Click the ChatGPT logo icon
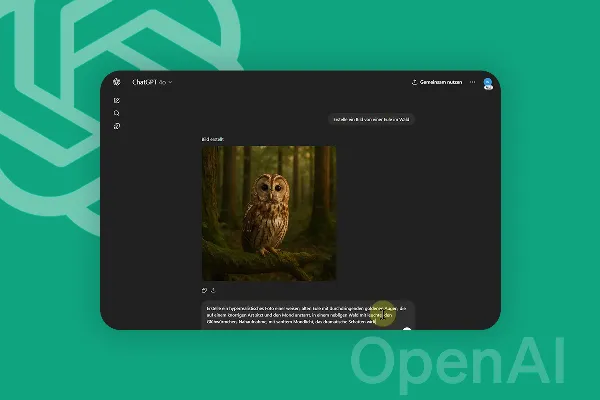 (117, 82)
